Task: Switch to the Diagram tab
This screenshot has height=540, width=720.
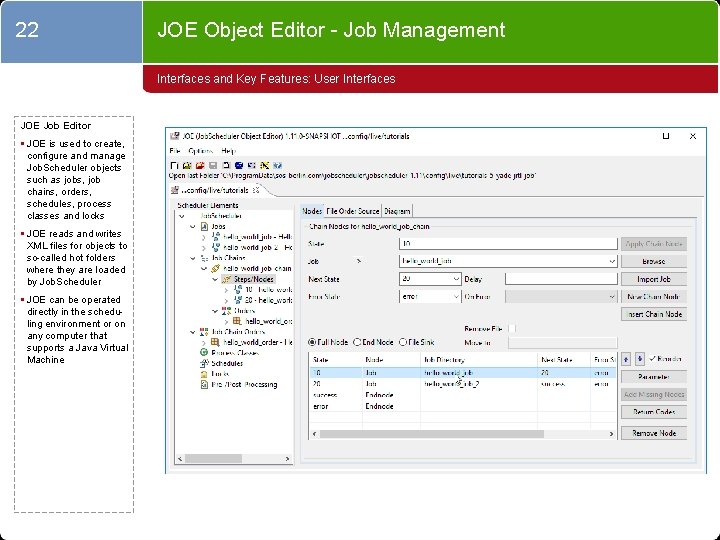Action: point(397,211)
